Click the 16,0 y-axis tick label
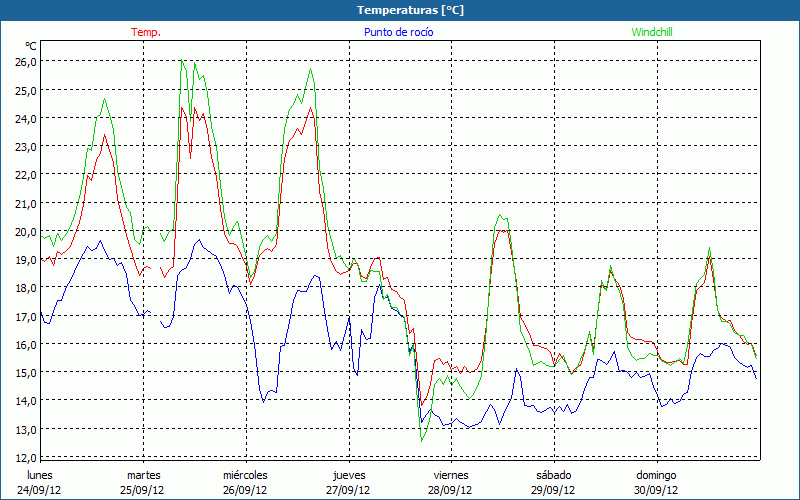This screenshot has height=500, width=800. 26,344
